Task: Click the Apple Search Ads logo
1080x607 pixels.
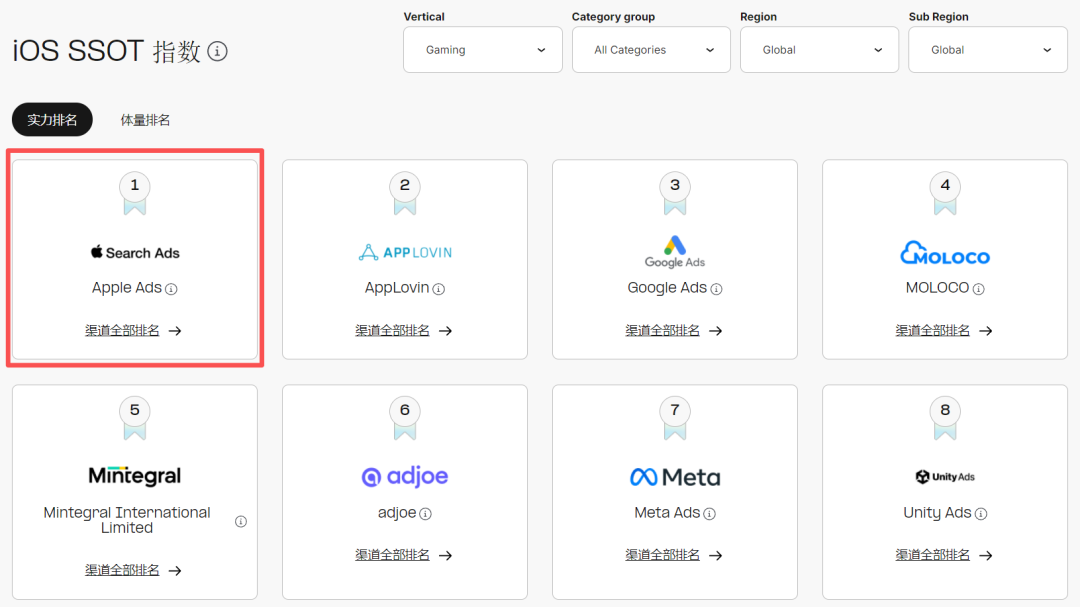Action: [135, 252]
